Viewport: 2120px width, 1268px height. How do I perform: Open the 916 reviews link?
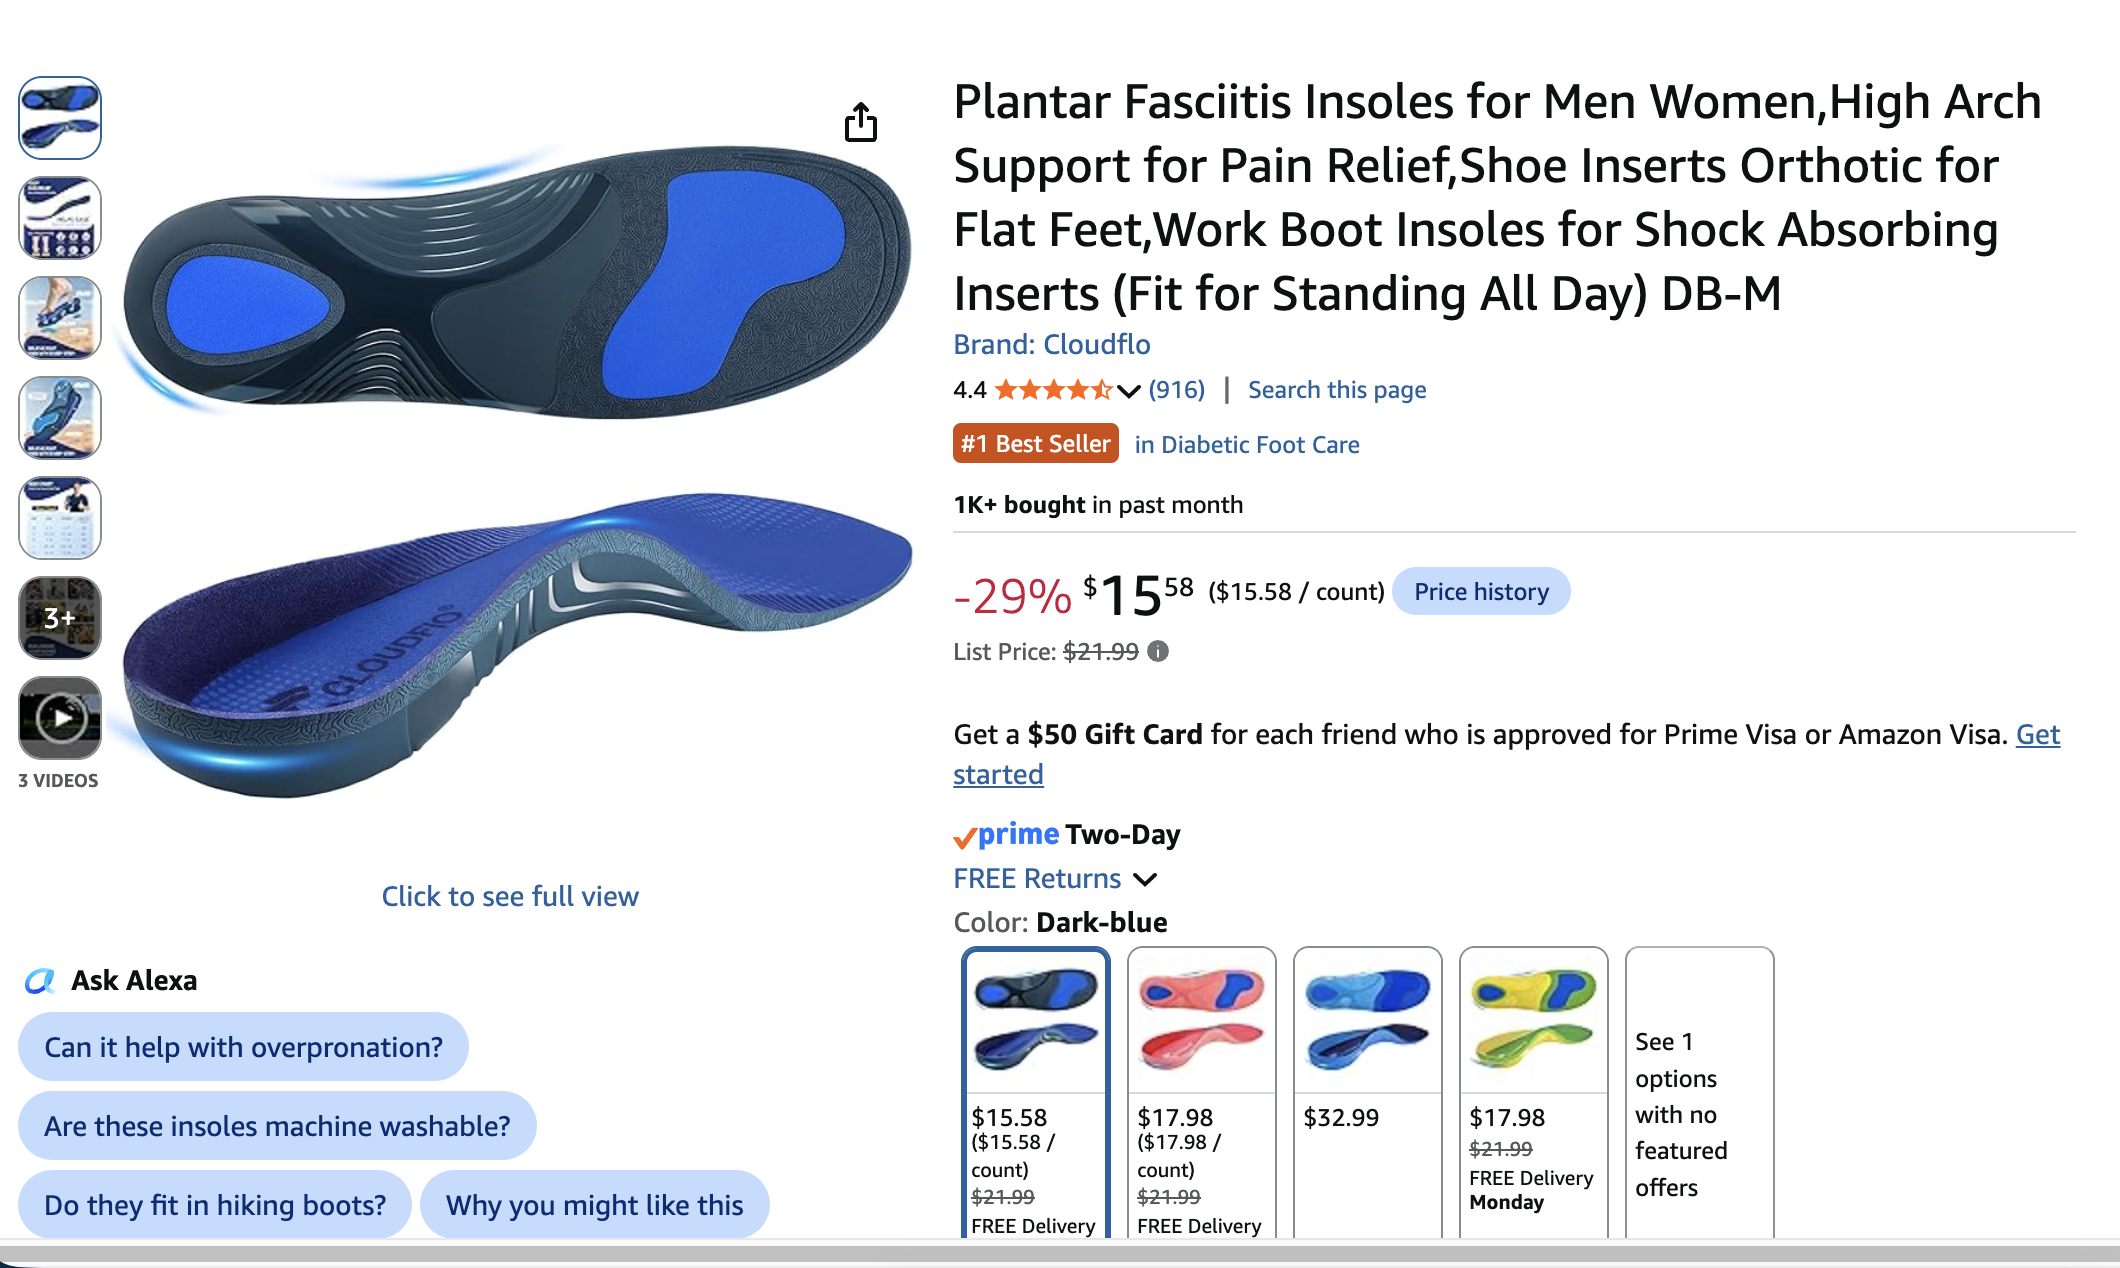[1177, 390]
